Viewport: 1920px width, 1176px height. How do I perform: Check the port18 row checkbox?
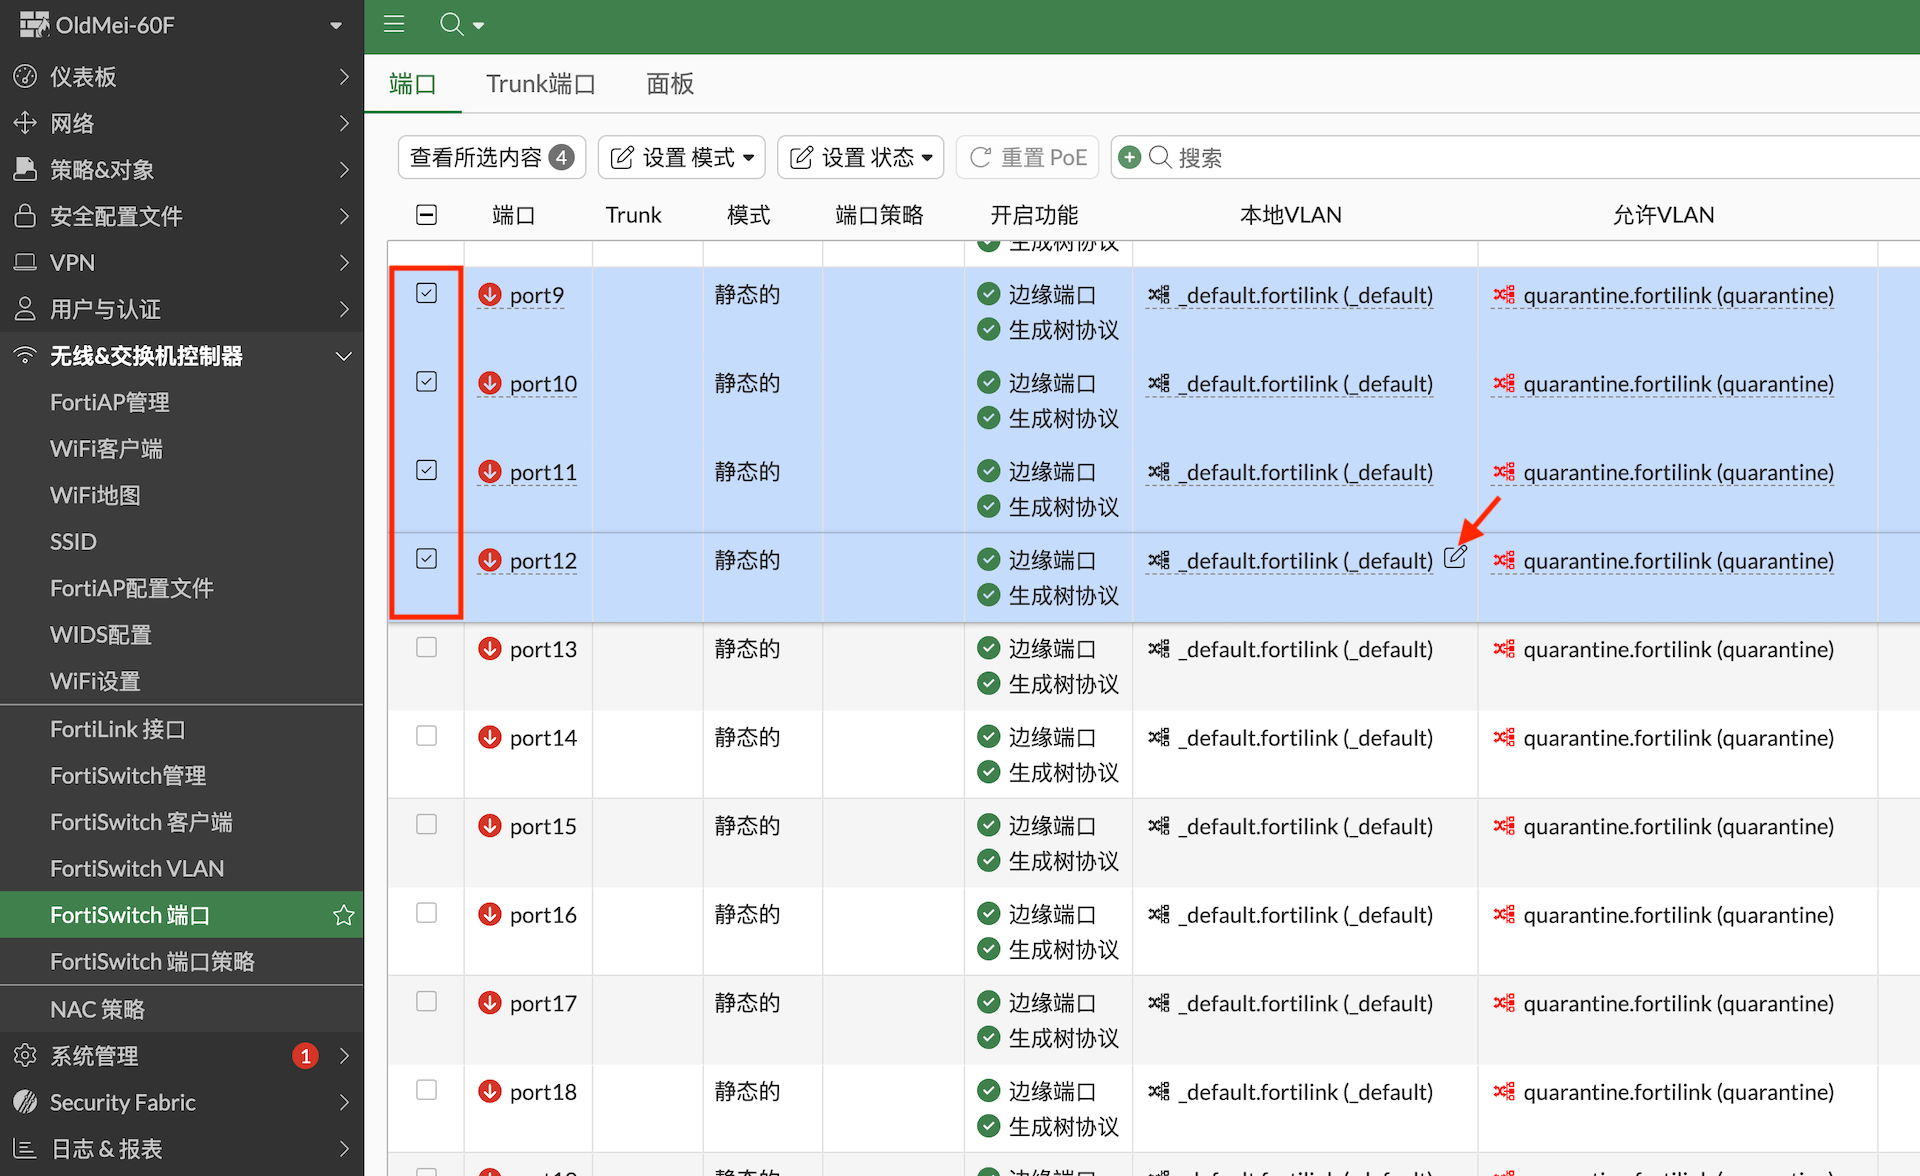(426, 1090)
